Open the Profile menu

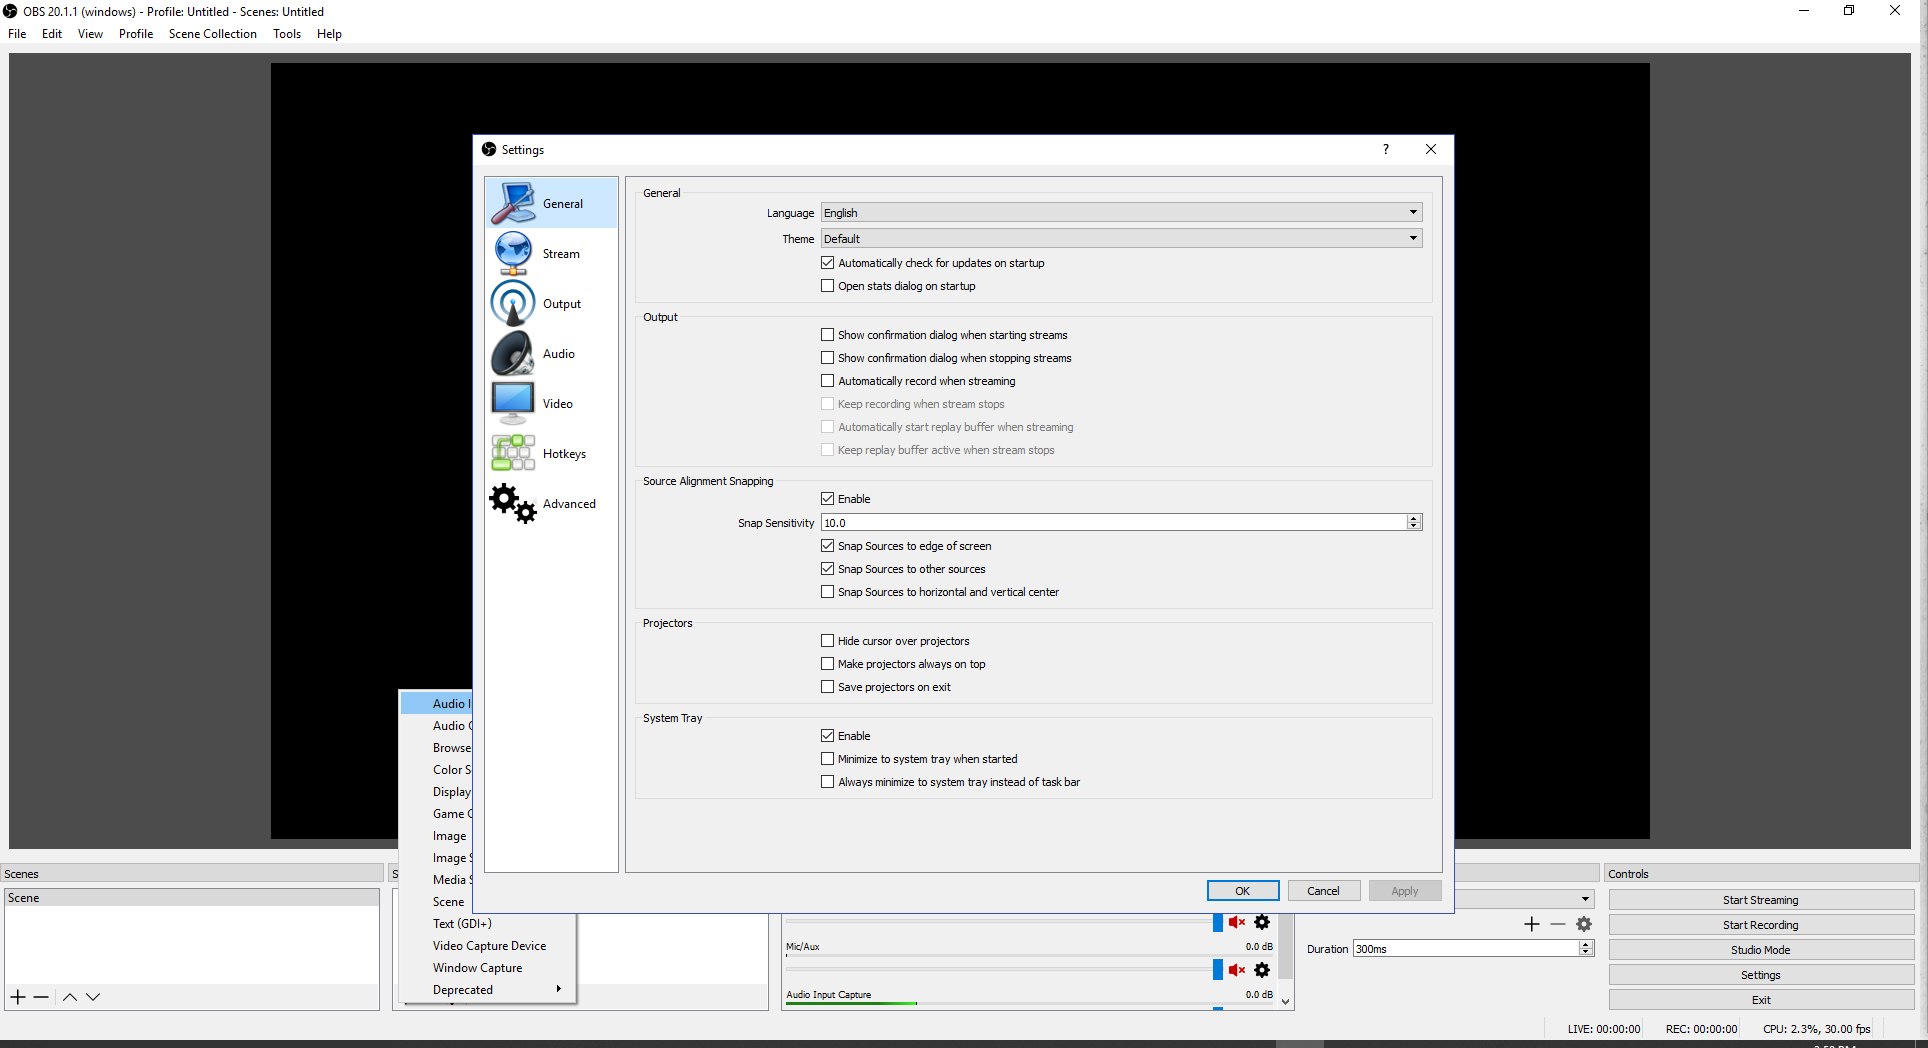click(x=136, y=33)
